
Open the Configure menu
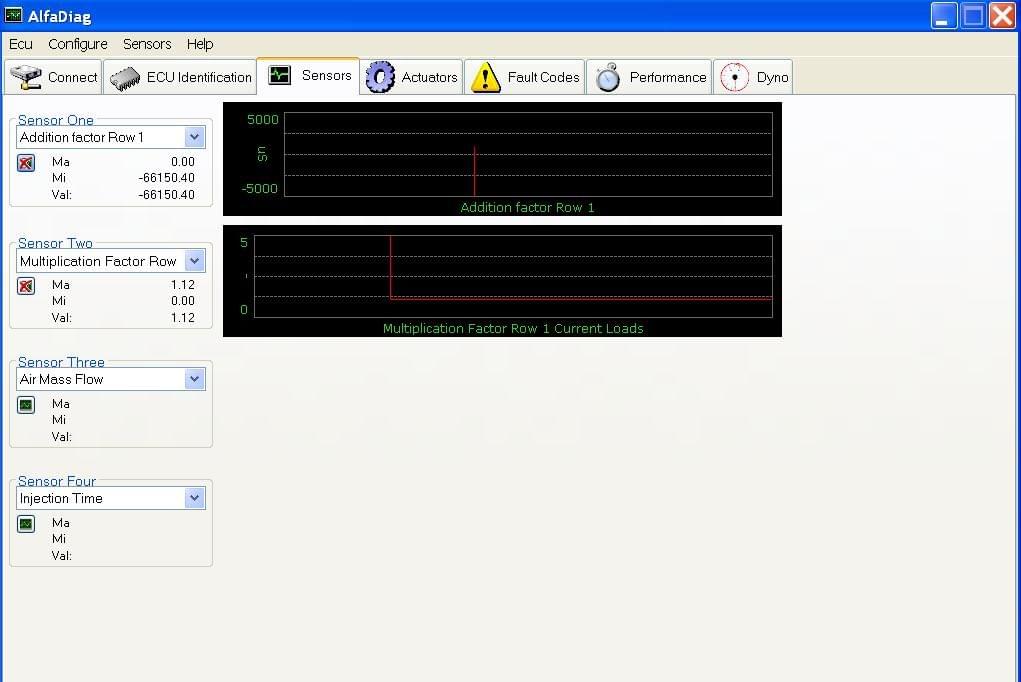tap(77, 44)
